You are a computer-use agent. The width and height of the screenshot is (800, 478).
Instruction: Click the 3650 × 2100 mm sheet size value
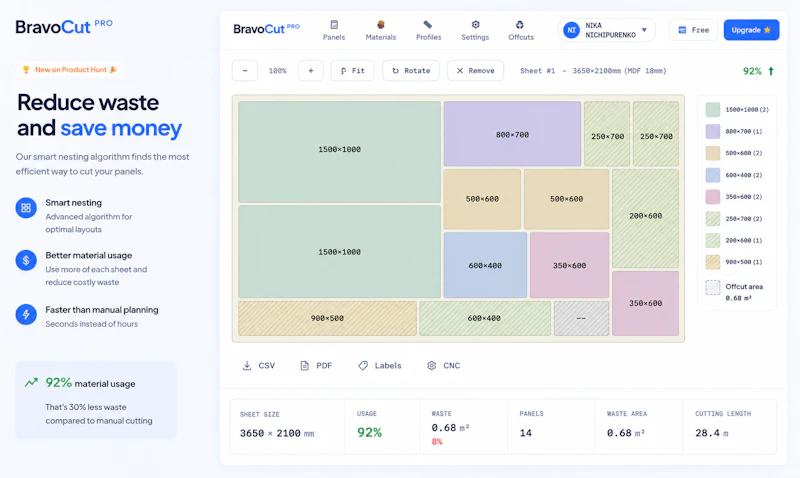(277, 434)
